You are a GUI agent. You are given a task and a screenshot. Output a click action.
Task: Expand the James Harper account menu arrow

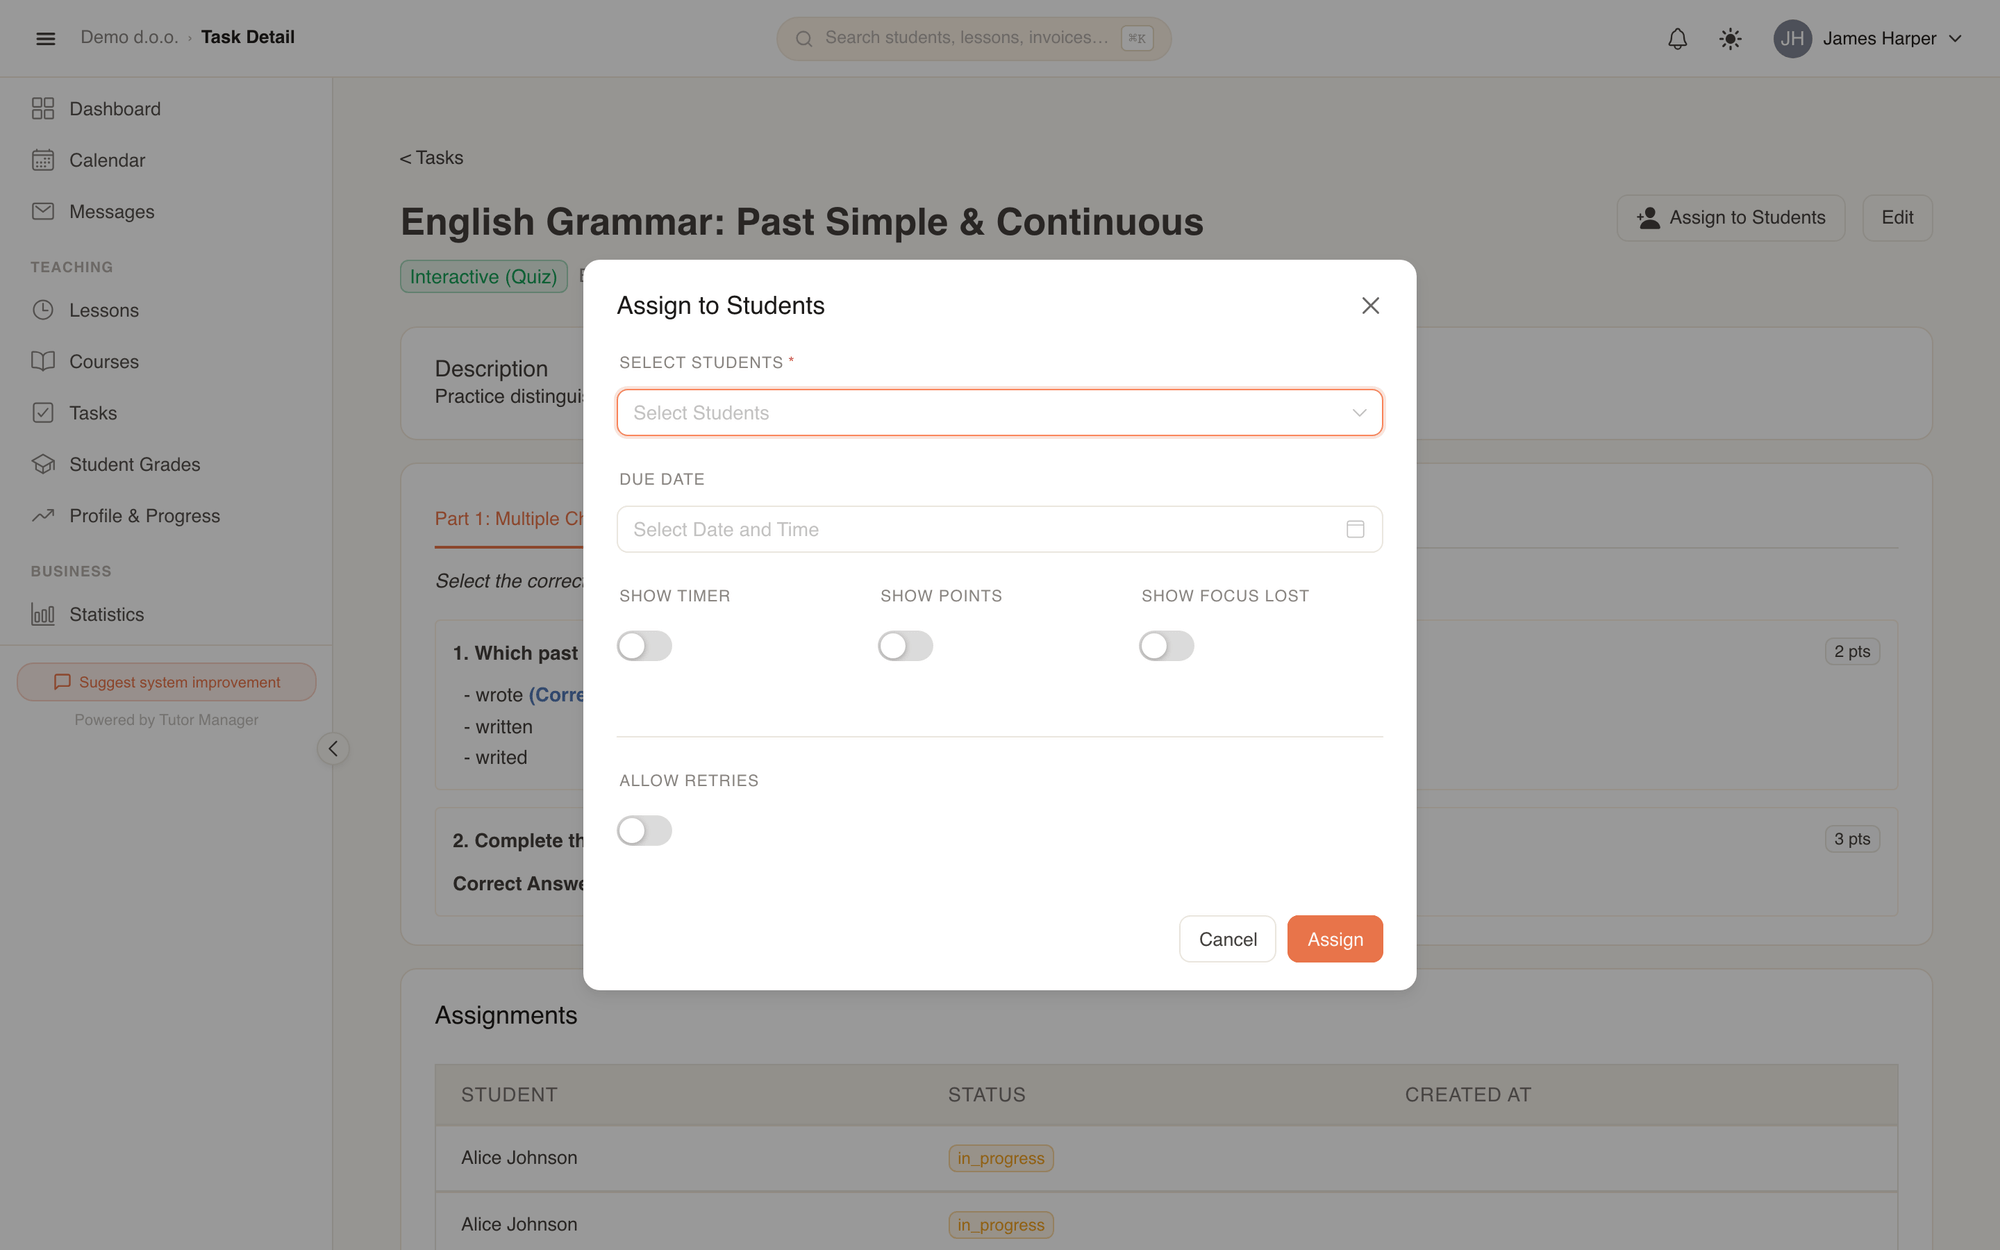[1955, 39]
